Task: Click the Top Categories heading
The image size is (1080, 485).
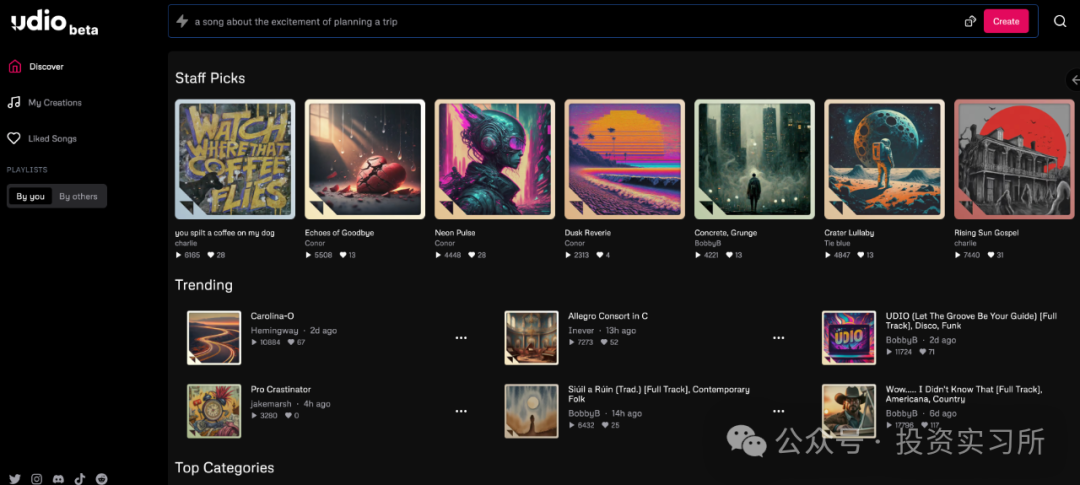Action: point(225,468)
